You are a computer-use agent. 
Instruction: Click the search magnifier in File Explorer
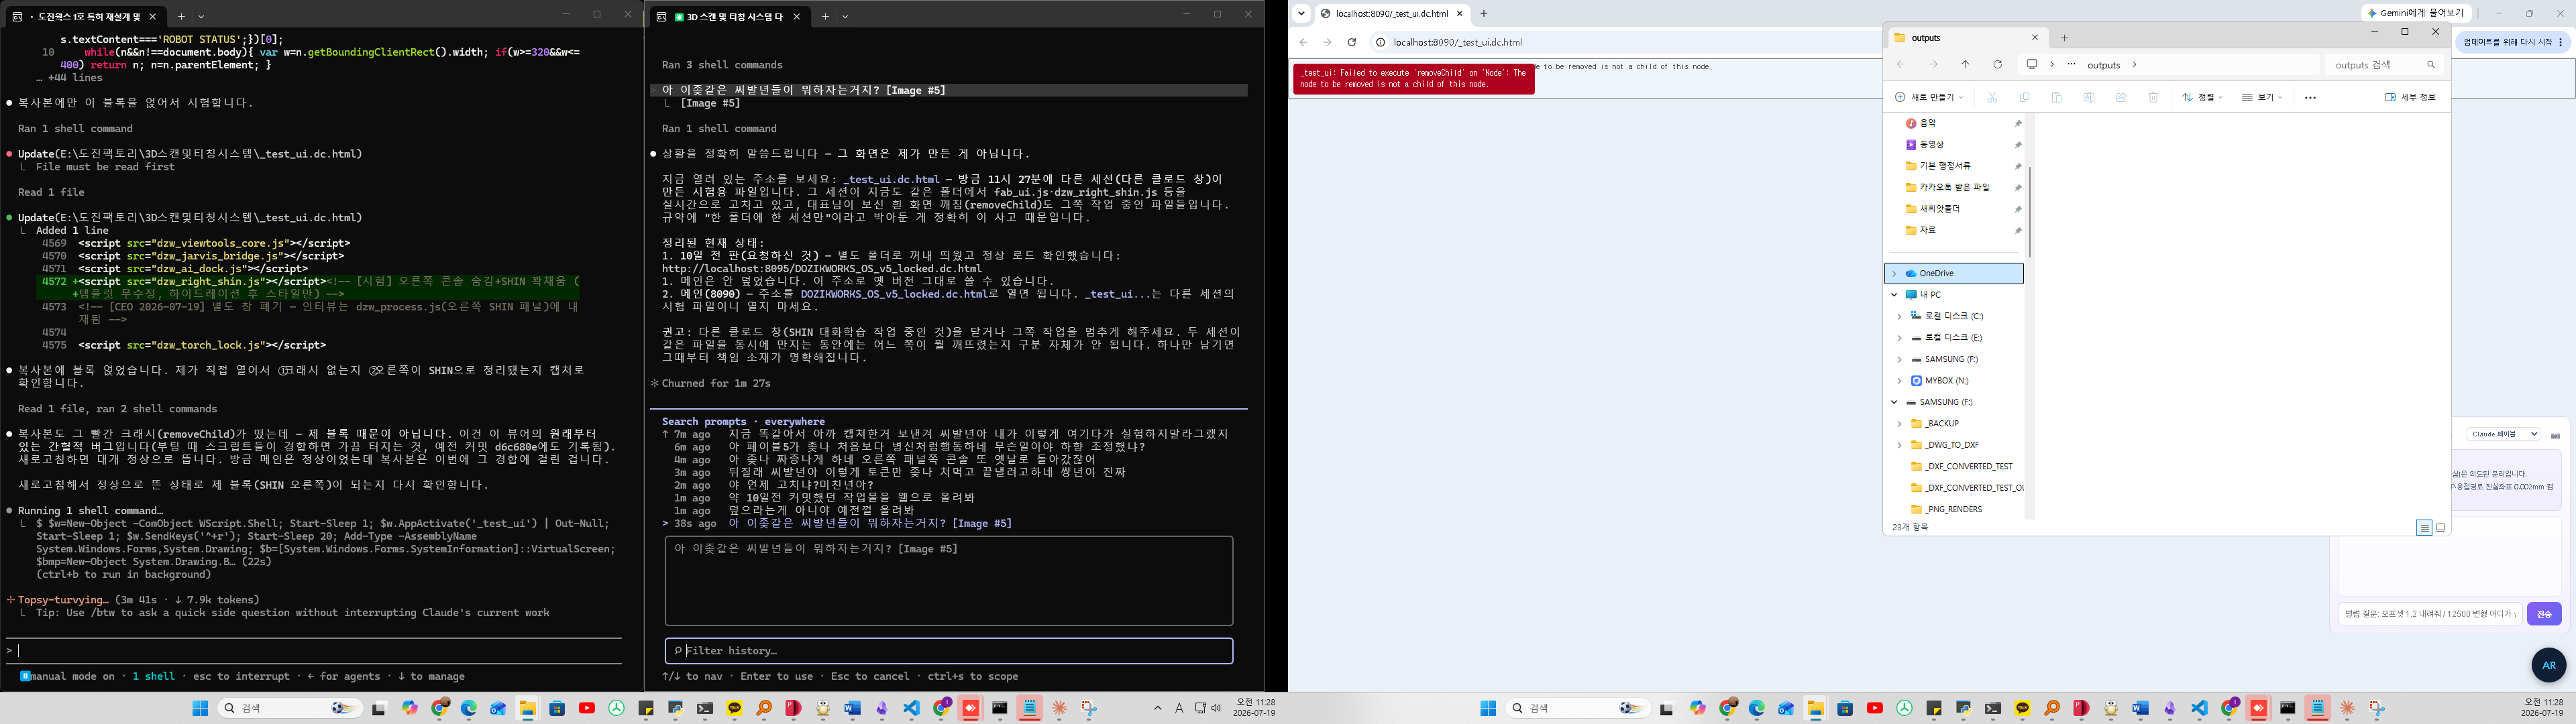coord(2431,65)
